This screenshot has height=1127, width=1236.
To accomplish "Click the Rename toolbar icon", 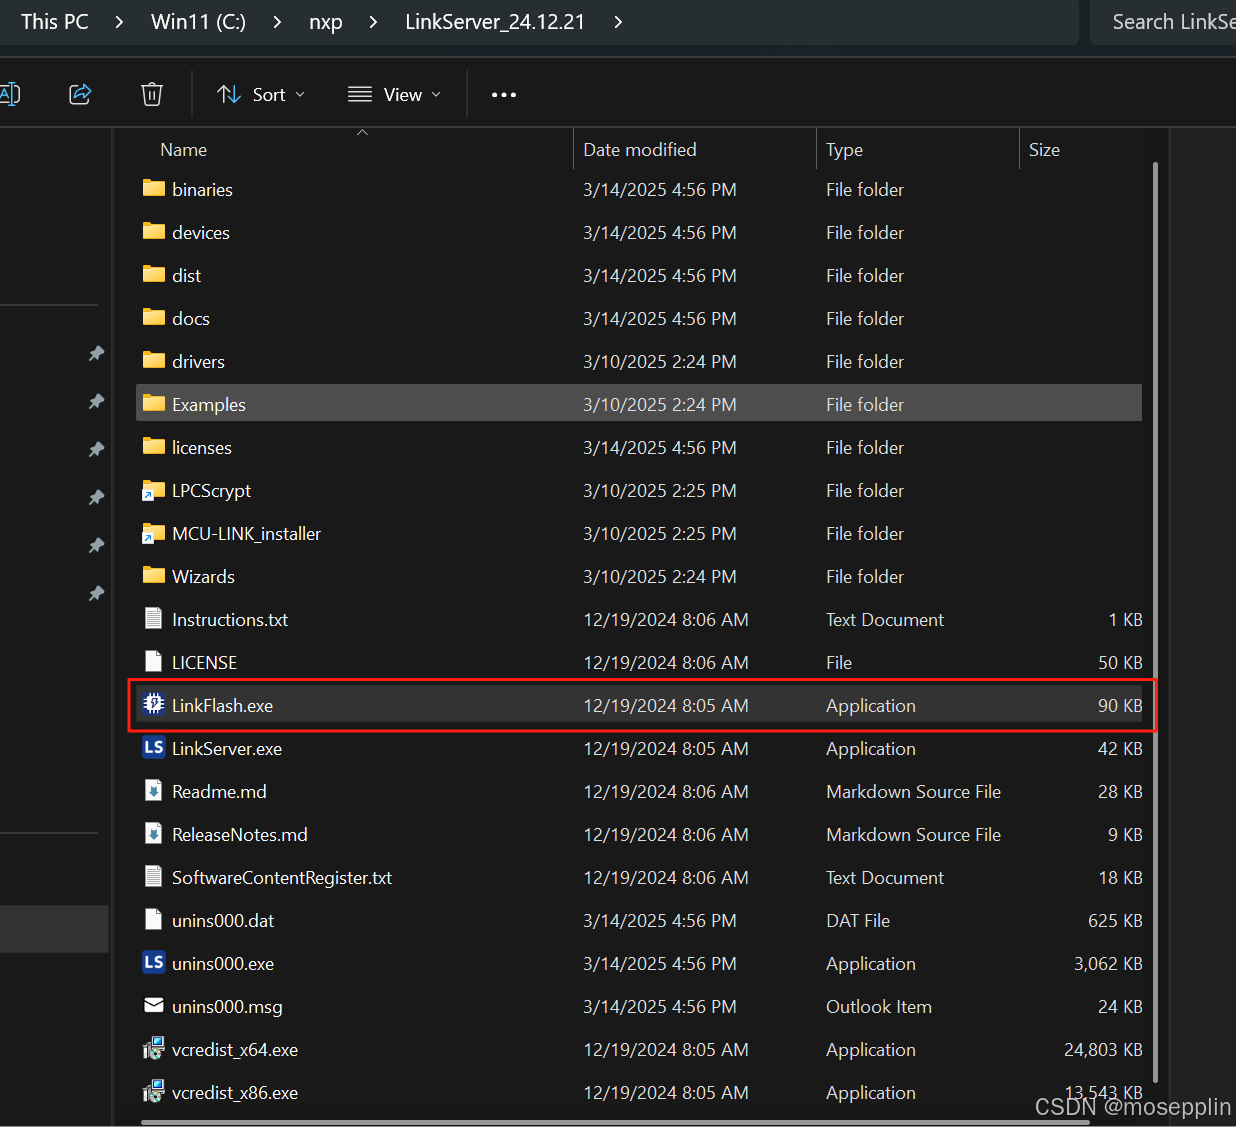I will (10, 94).
